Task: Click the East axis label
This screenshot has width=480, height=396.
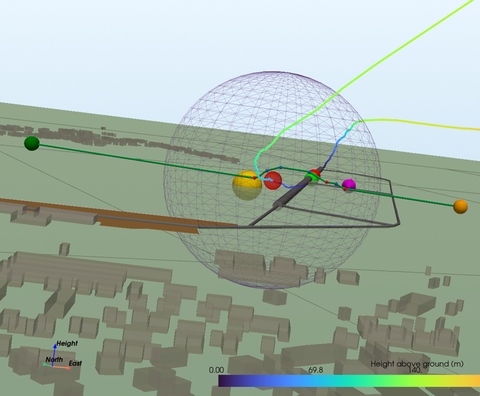Action: 75,363
